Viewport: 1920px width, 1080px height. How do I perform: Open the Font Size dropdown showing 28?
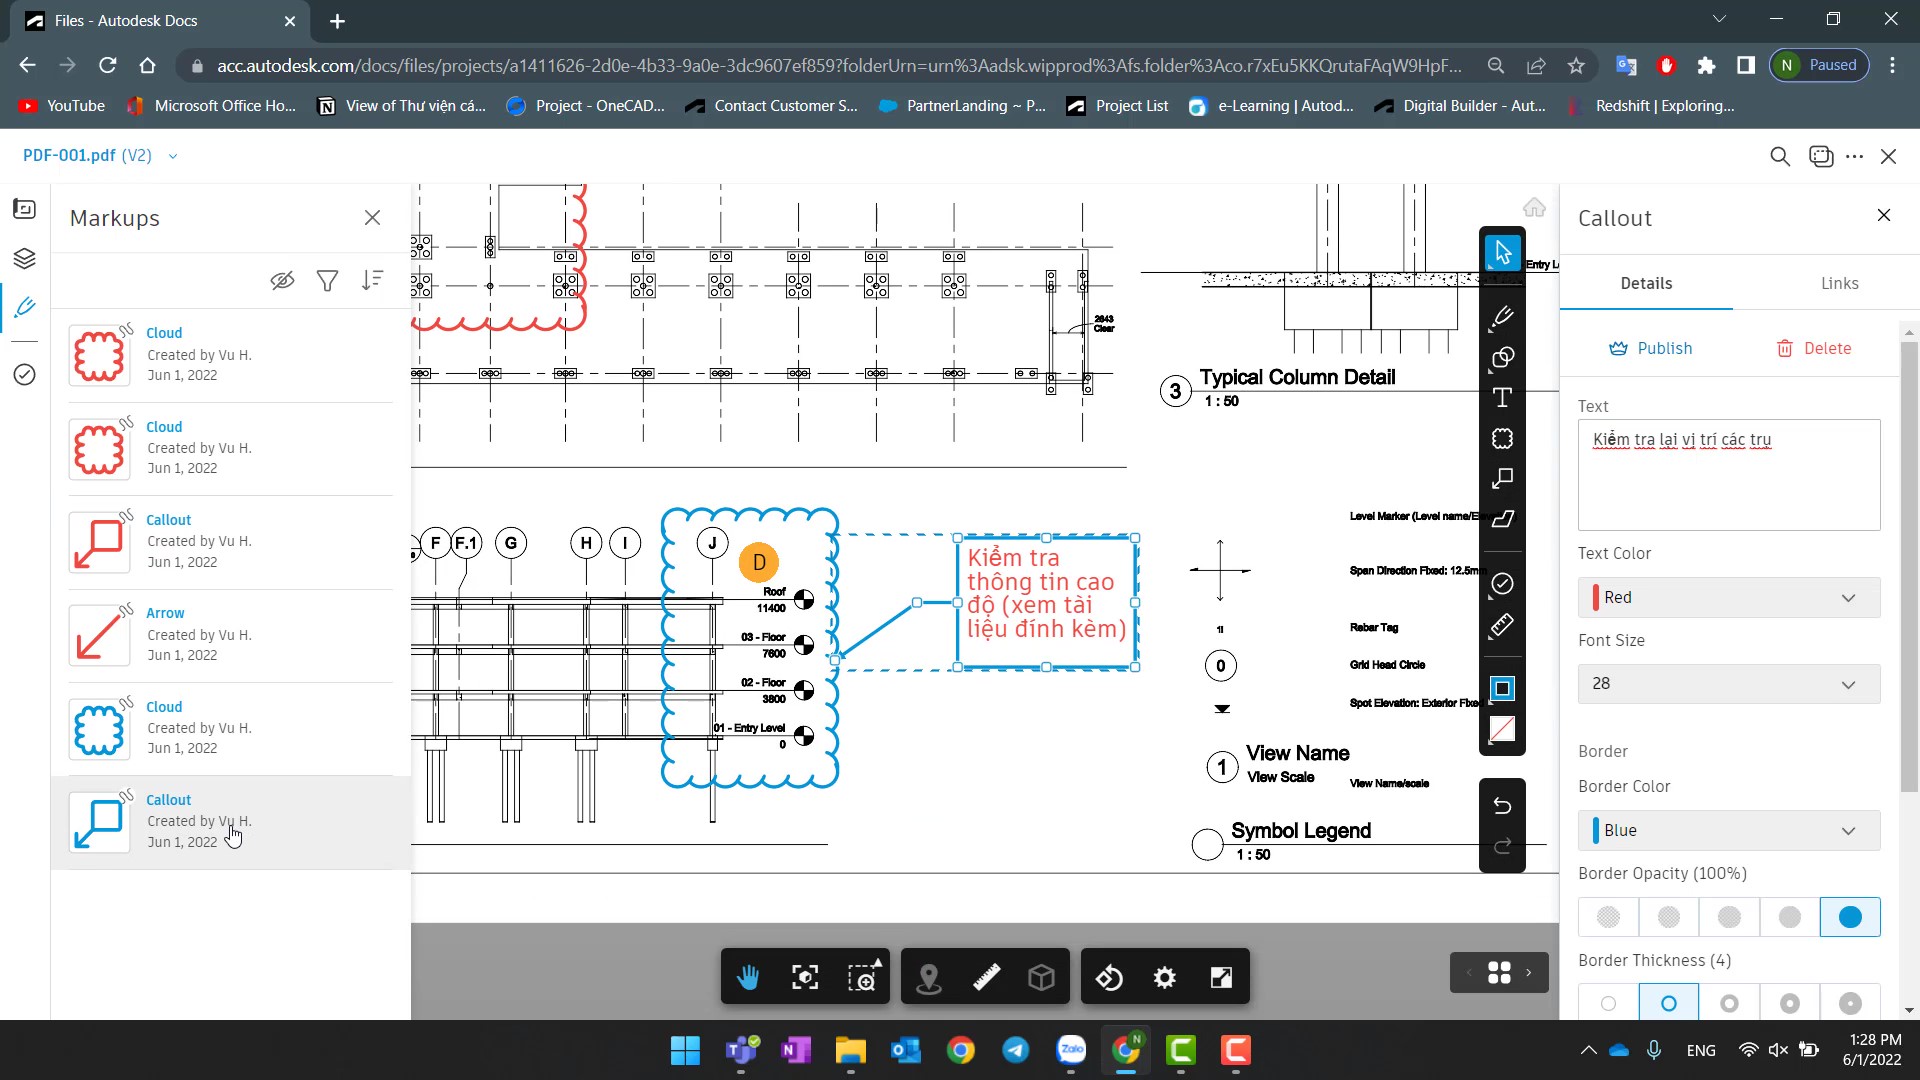click(1729, 684)
